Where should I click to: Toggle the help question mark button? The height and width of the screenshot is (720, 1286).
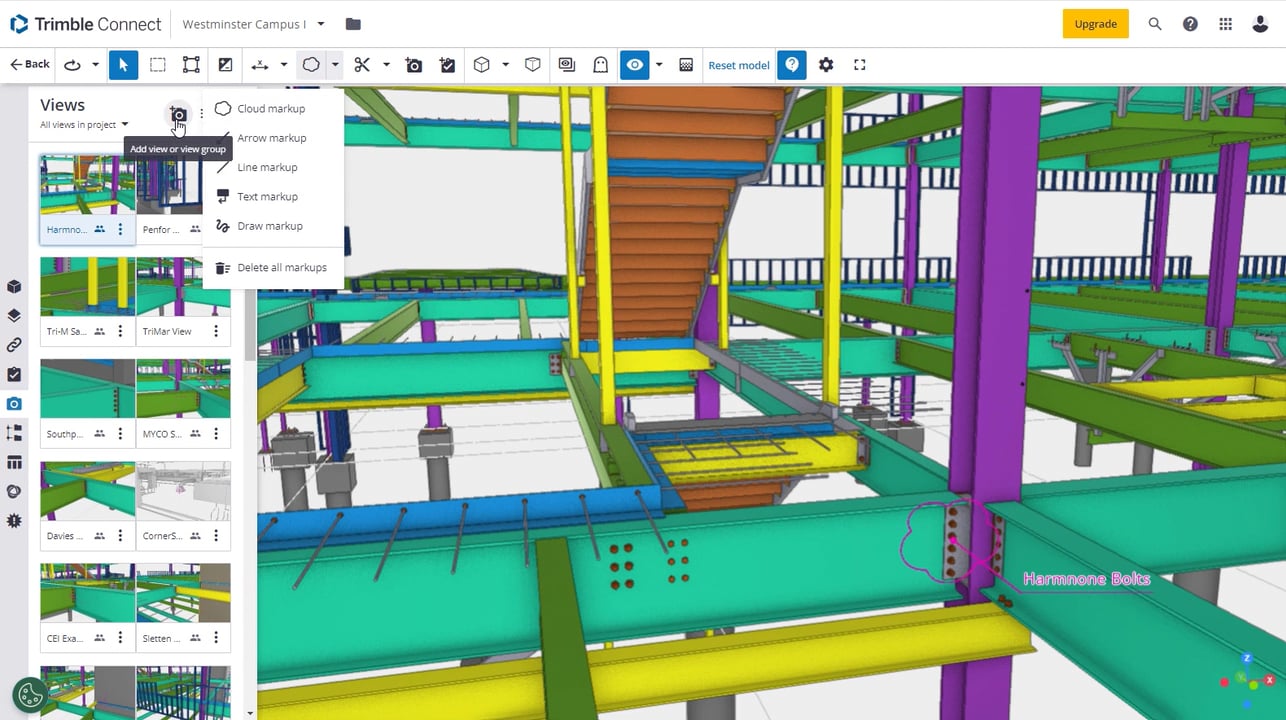pos(792,65)
